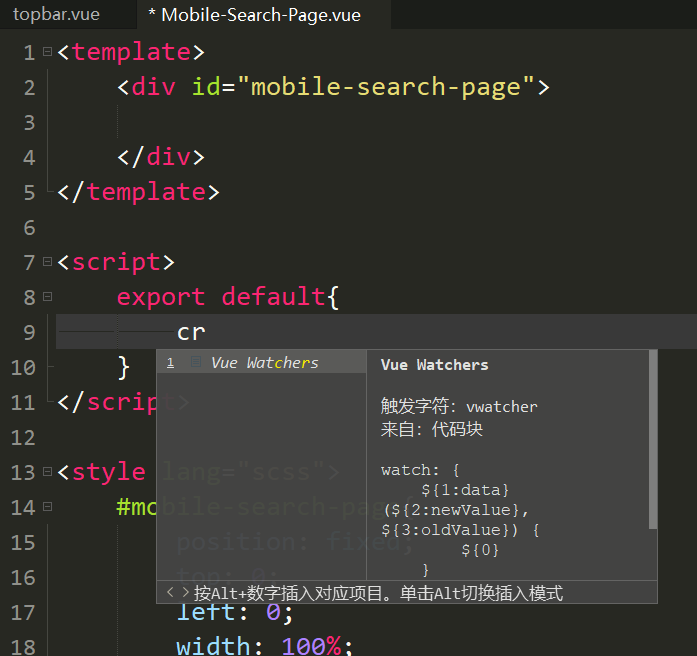This screenshot has height=656, width=697.
Task: Collapse the template block on line 1
Action: 47,52
